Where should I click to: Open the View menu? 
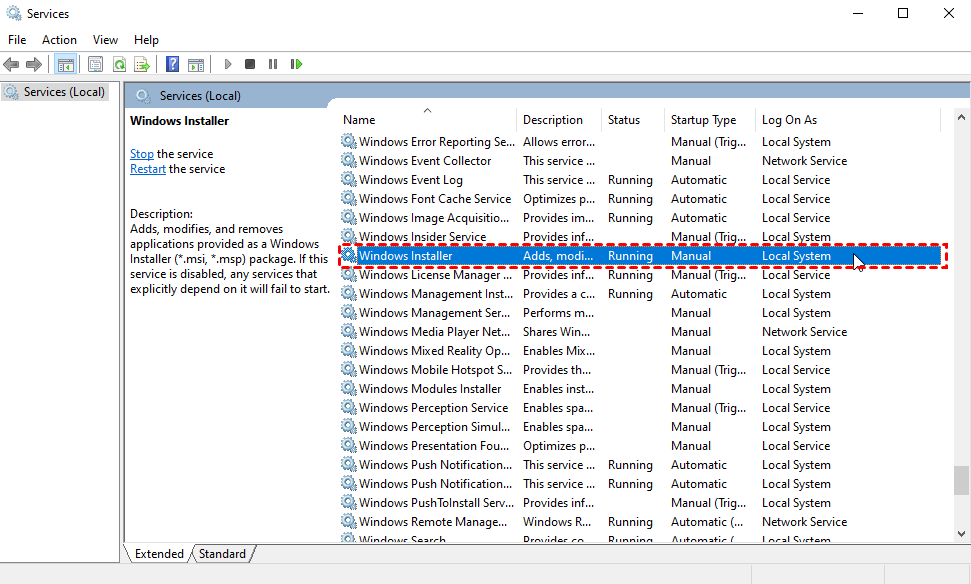tap(105, 40)
